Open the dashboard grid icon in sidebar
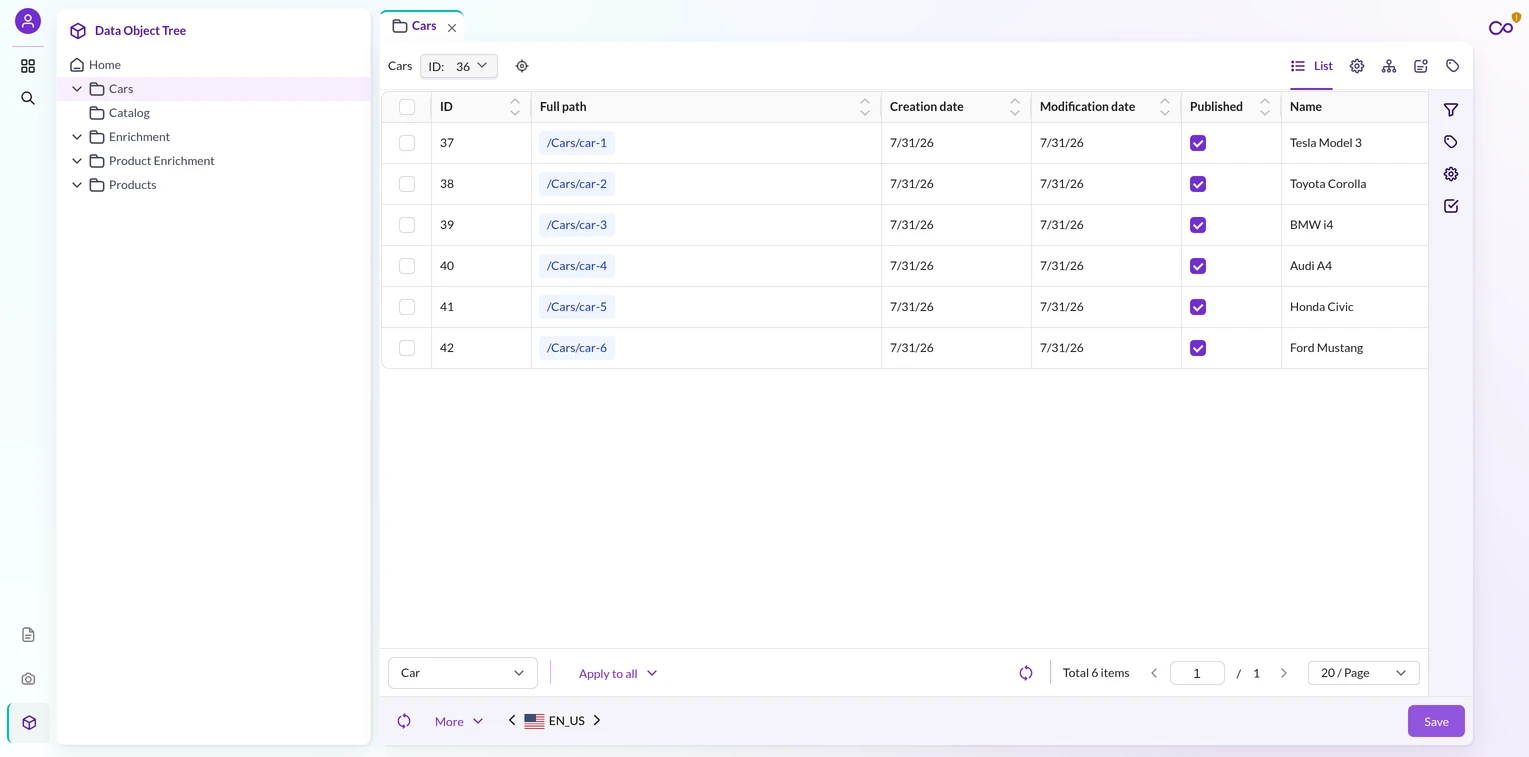Screen dimensions: 1529x757 pos(28,66)
